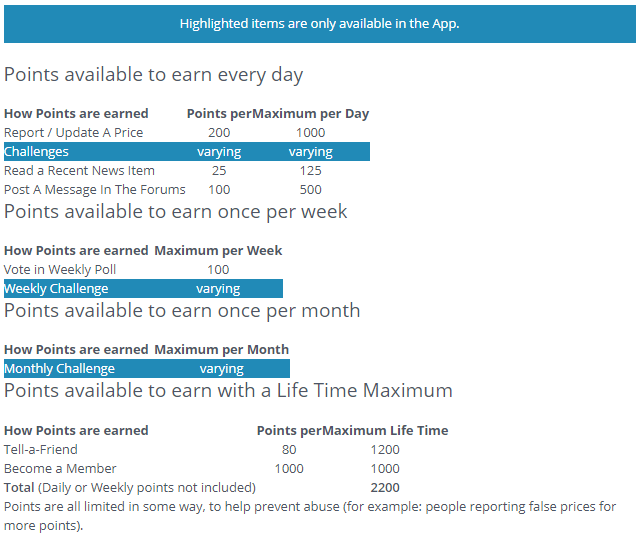Select the "Vote in Weekly Poll" row

61,270
